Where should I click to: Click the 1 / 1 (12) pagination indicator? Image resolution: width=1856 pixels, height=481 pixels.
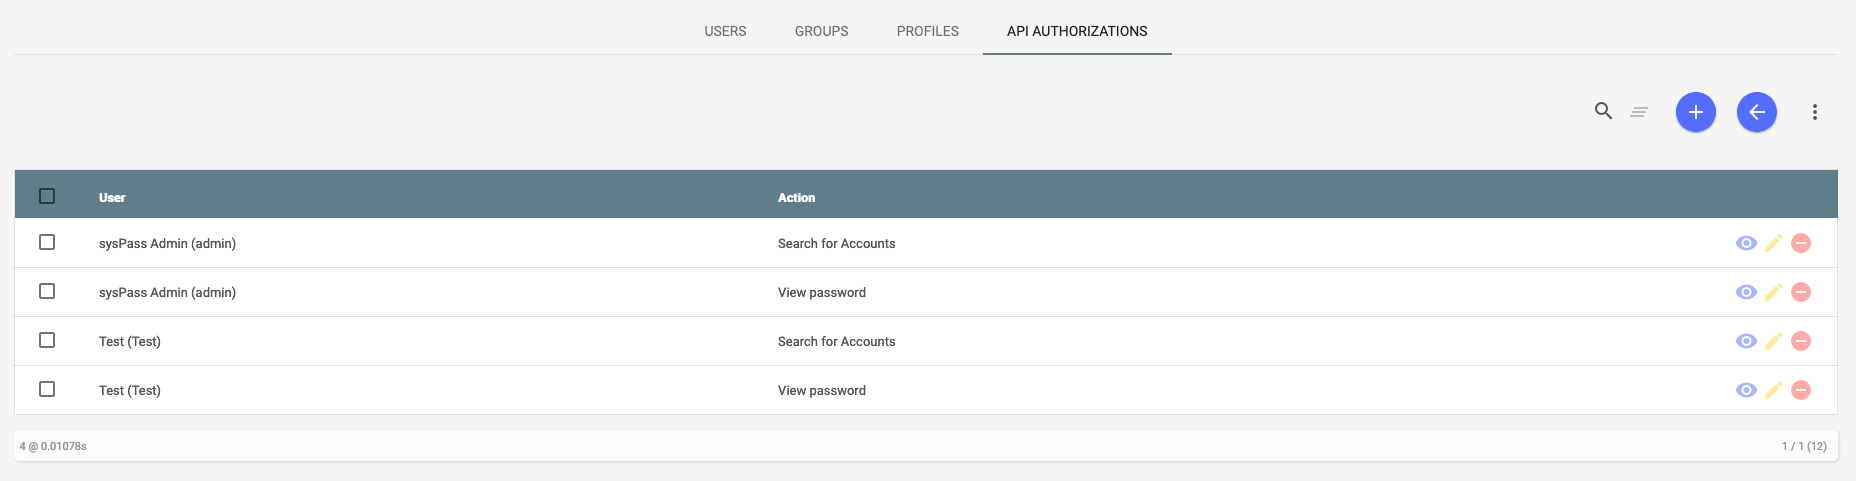pos(1804,446)
